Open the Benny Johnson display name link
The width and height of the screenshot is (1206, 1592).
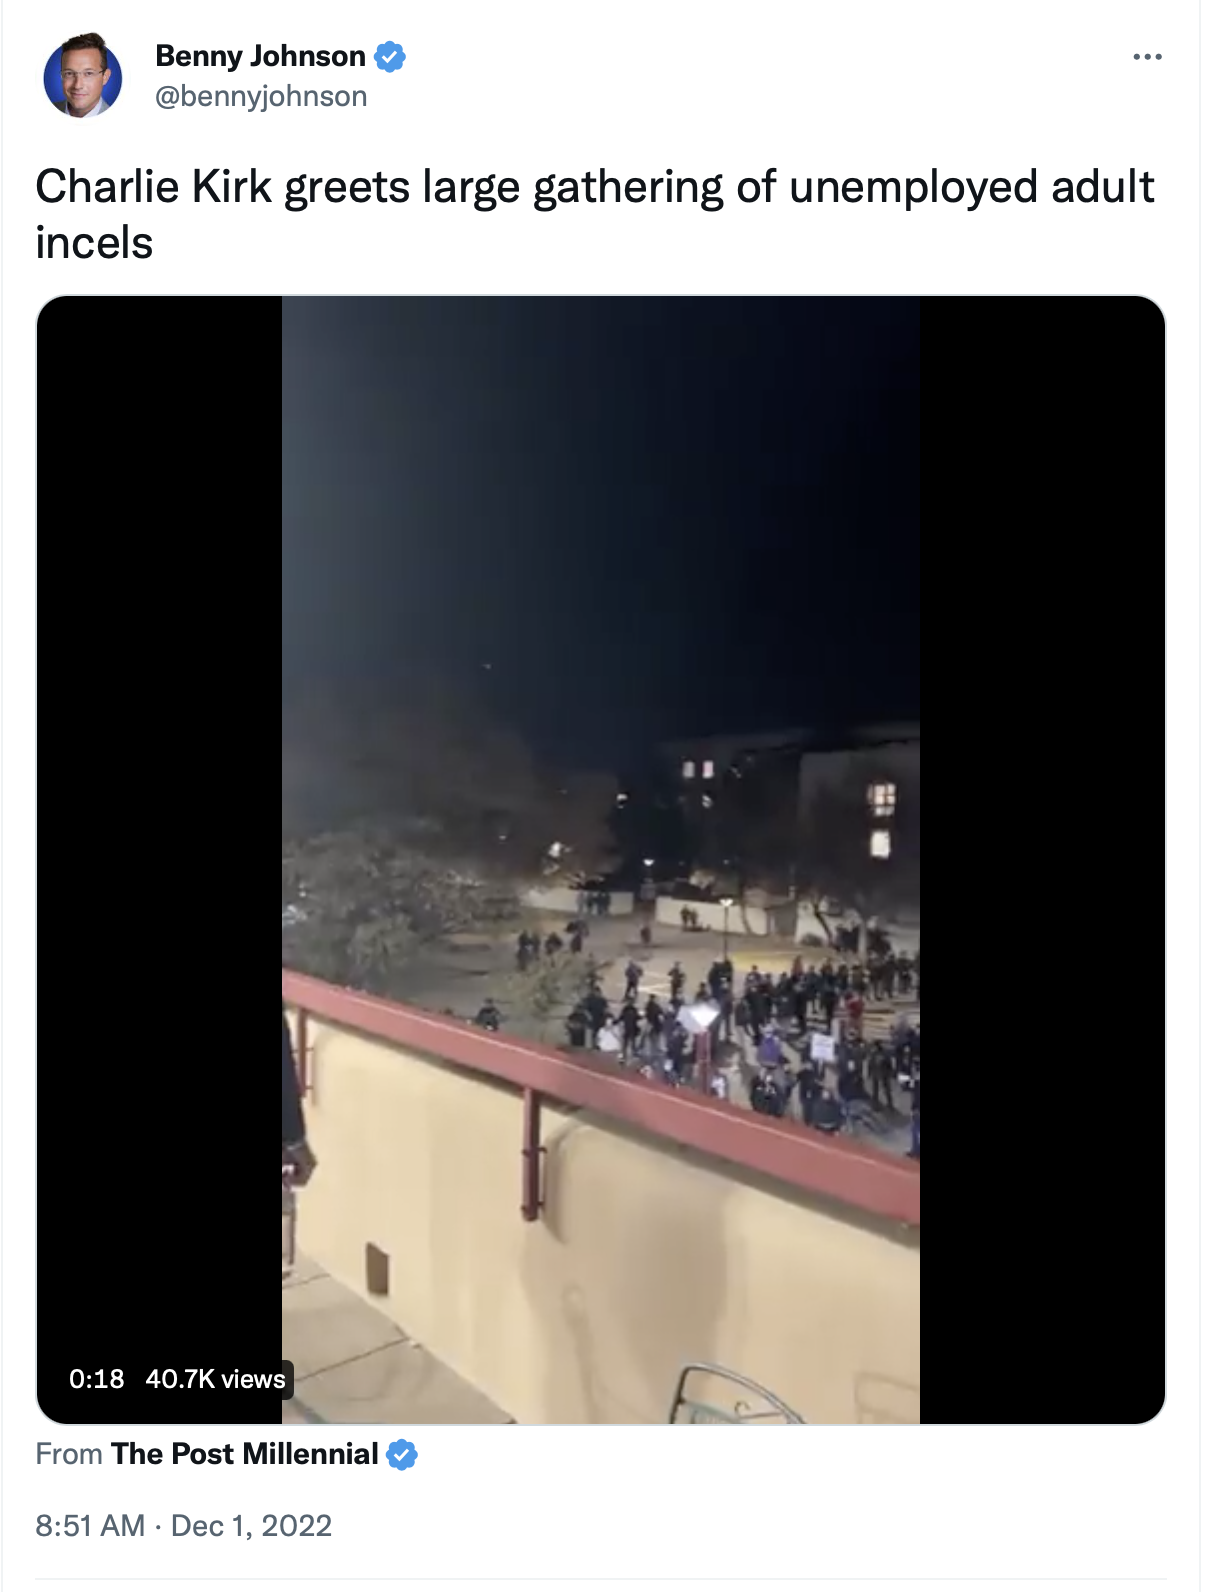click(260, 56)
